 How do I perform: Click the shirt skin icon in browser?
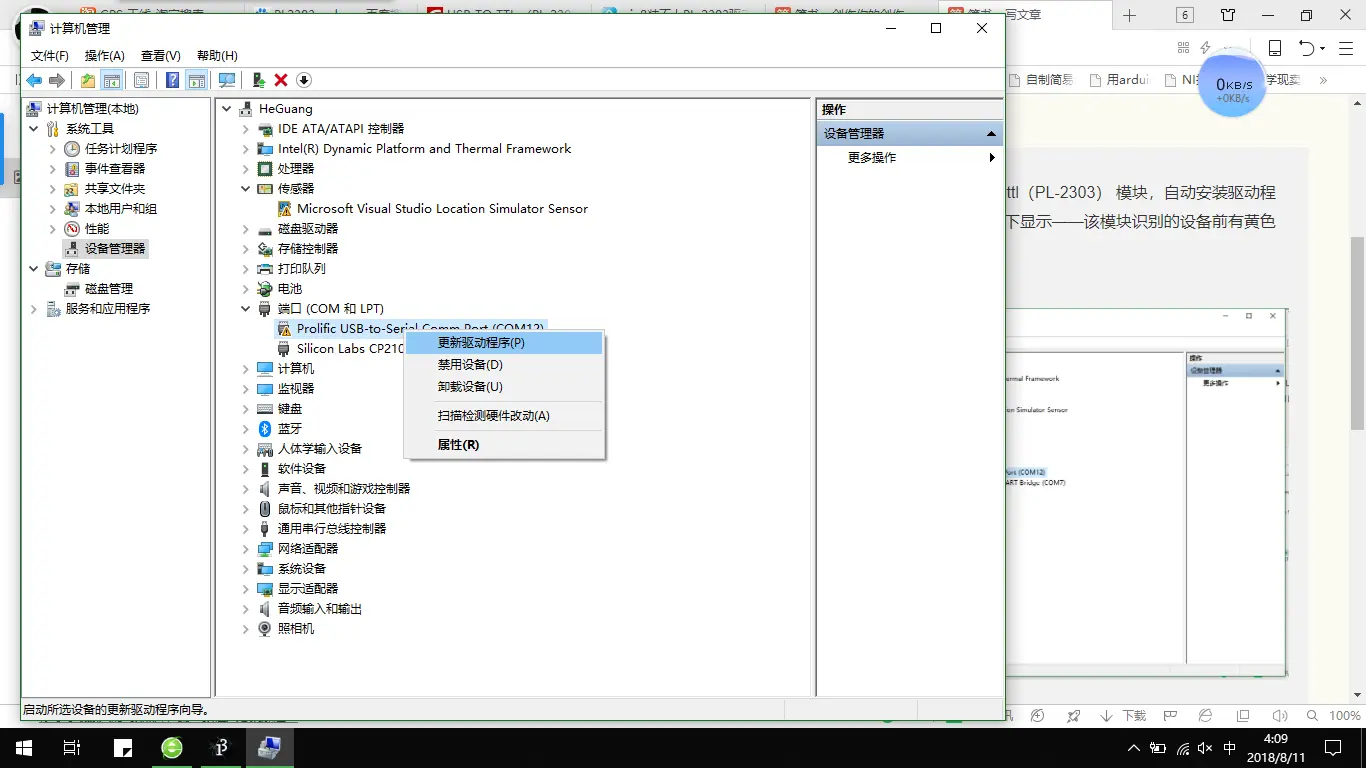coord(1228,15)
